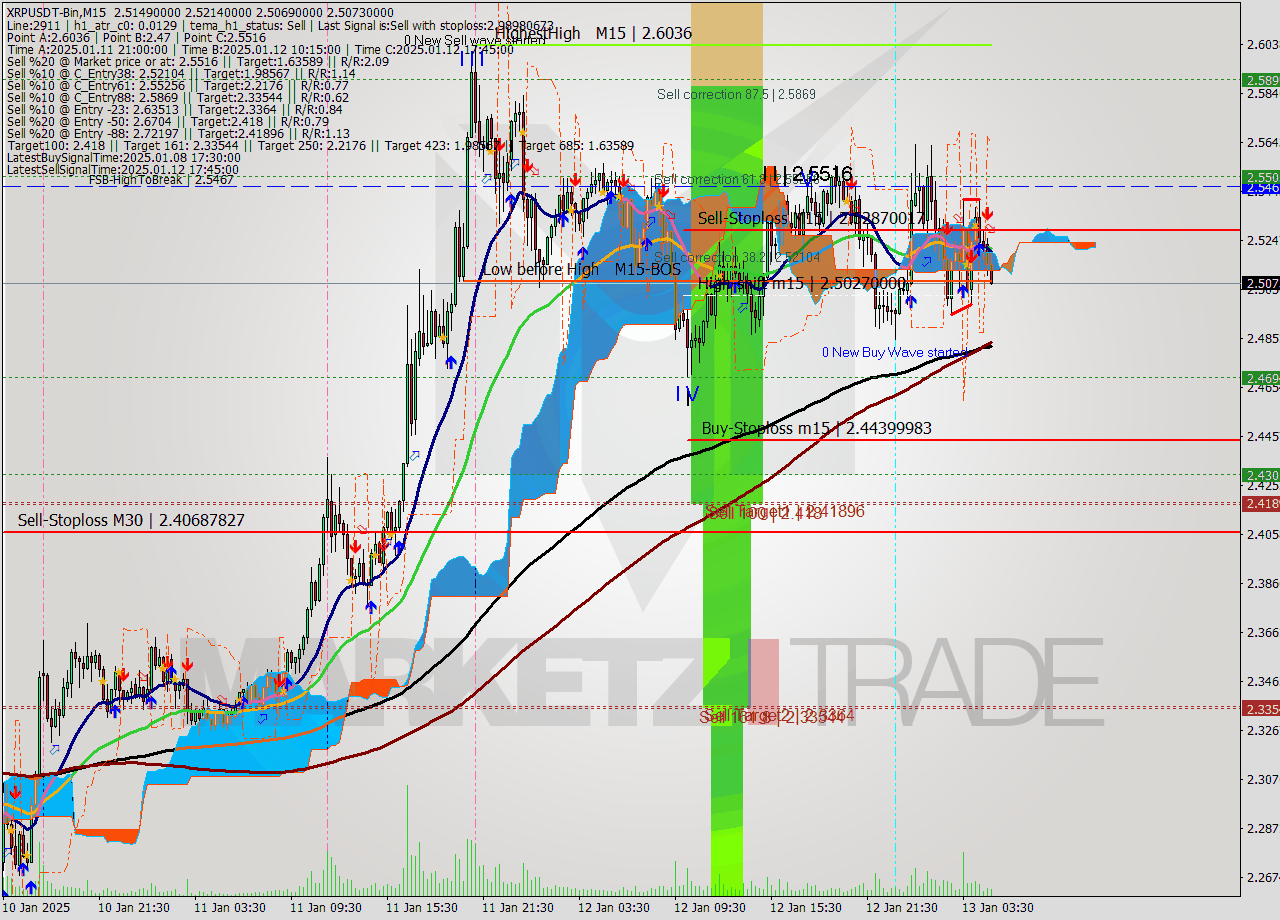Click the green 2.550 price tag on axis
1280x920 pixels.
pyautogui.click(x=1261, y=177)
